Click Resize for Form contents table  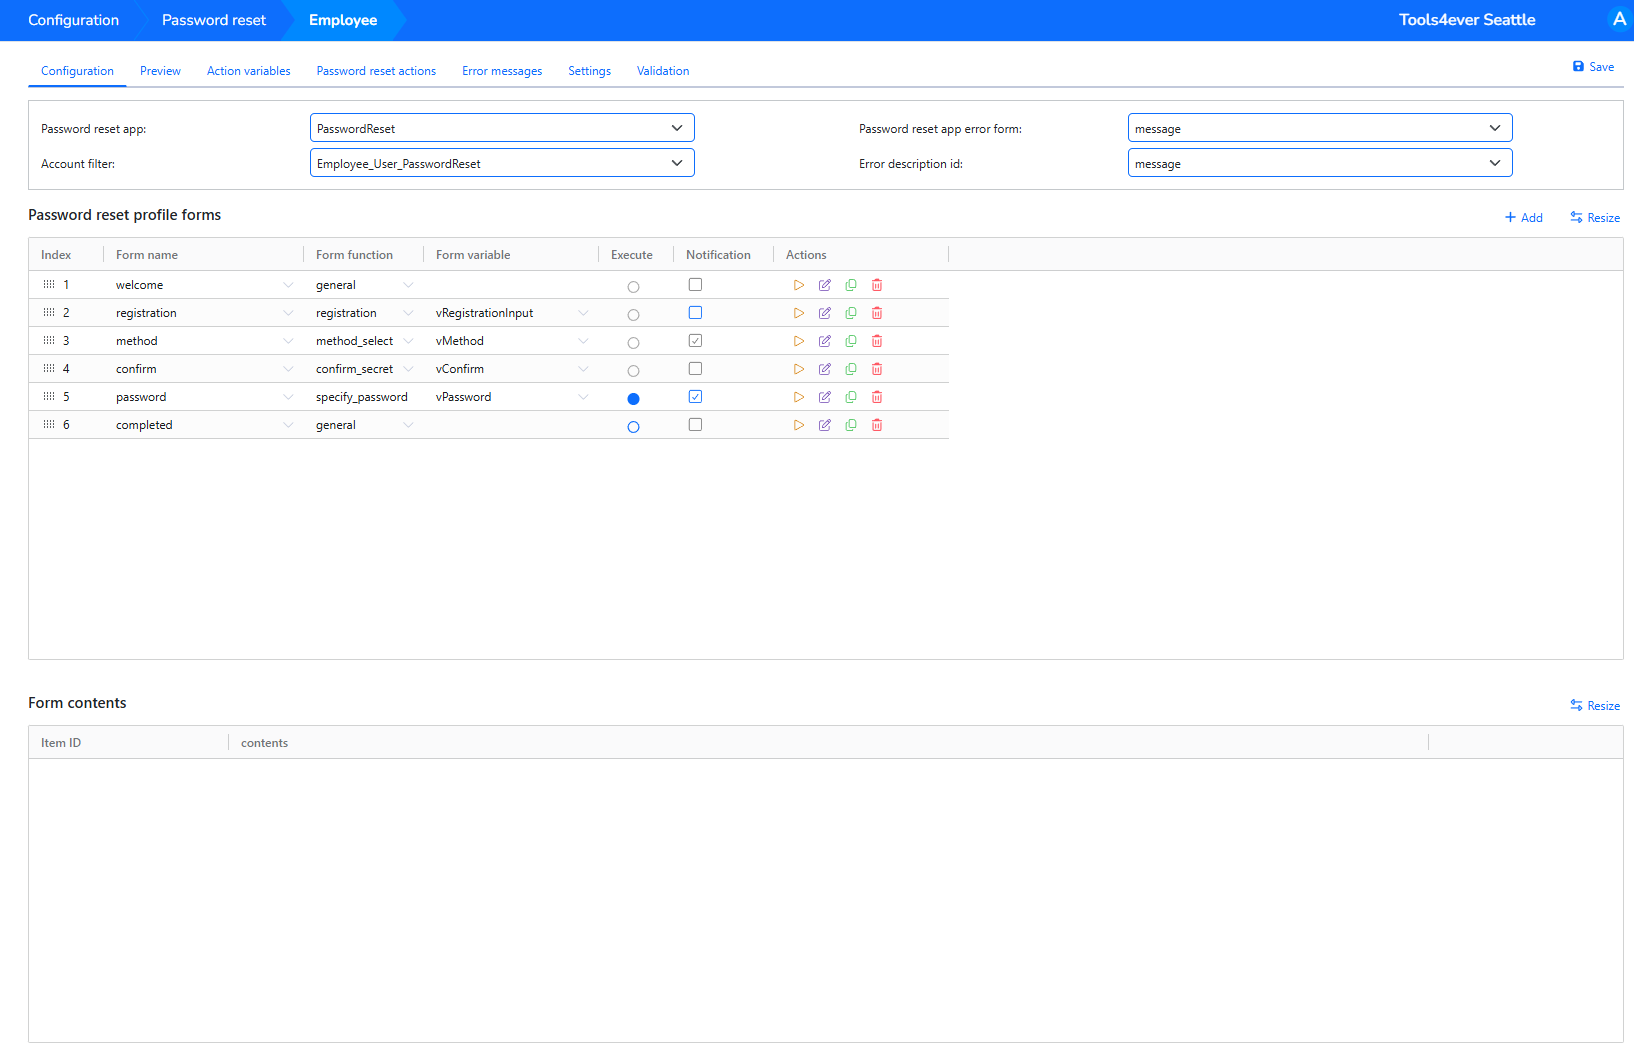click(1595, 706)
